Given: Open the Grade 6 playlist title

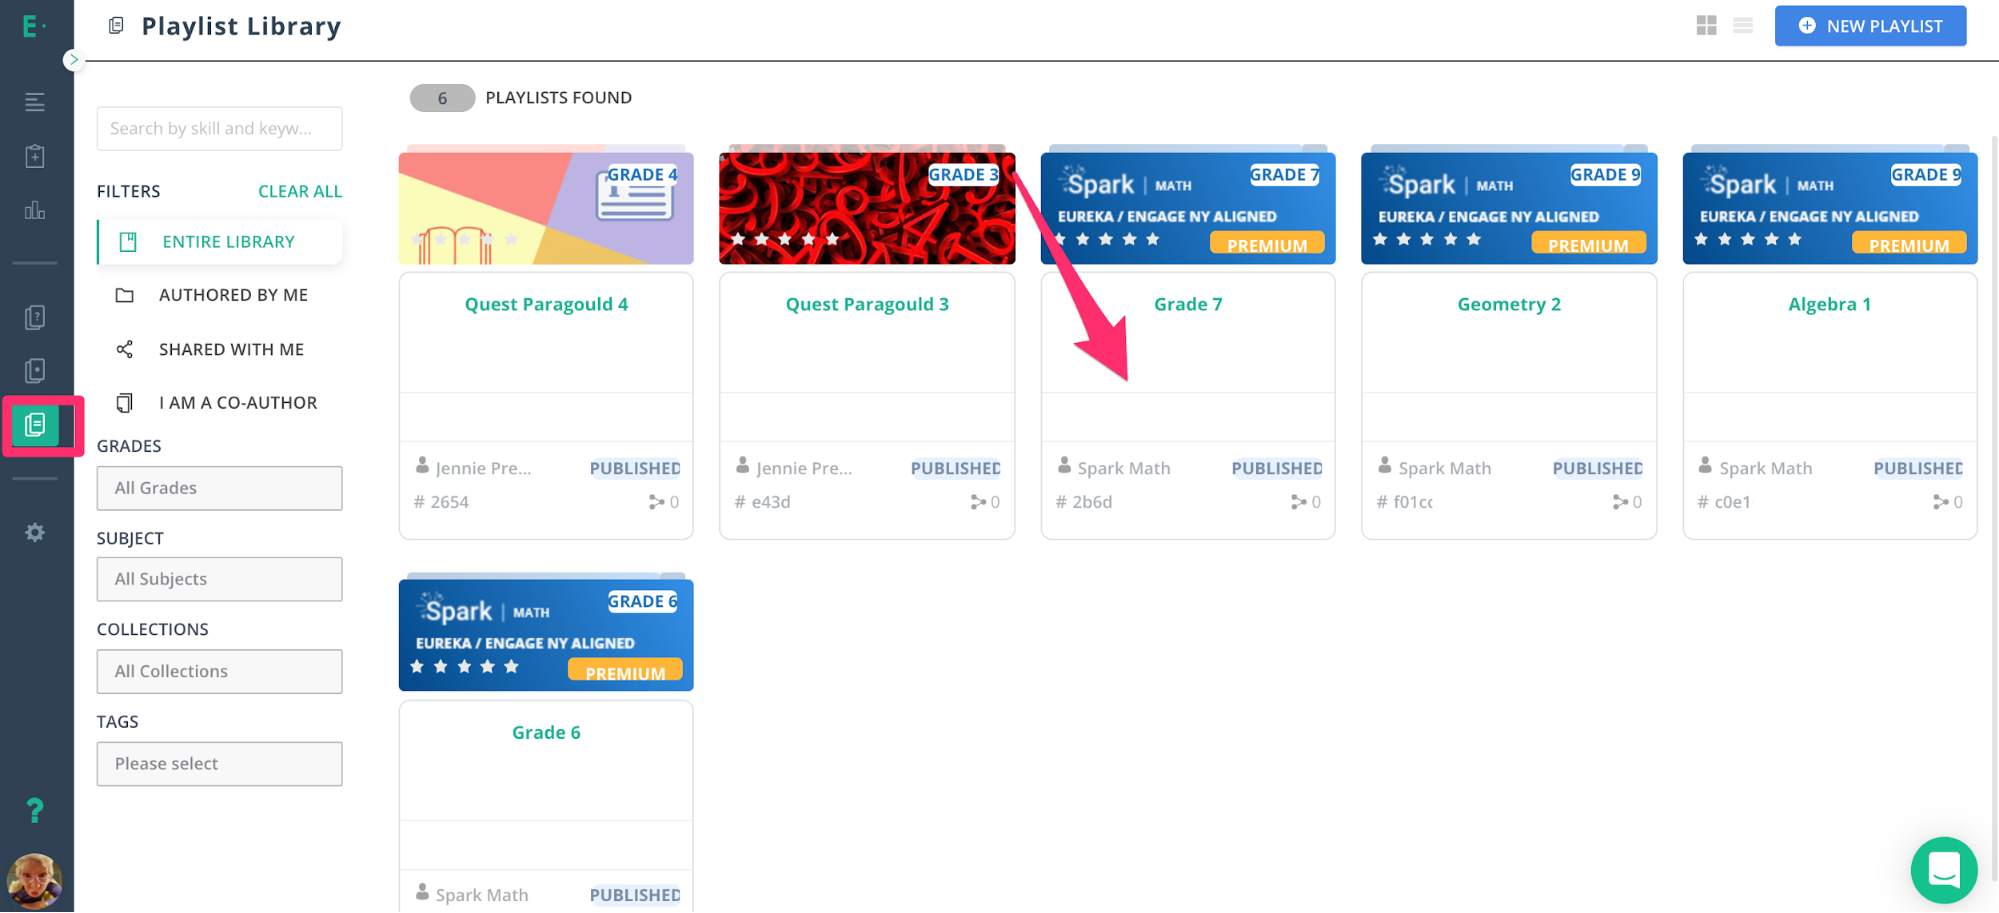Looking at the screenshot, I should click(546, 732).
